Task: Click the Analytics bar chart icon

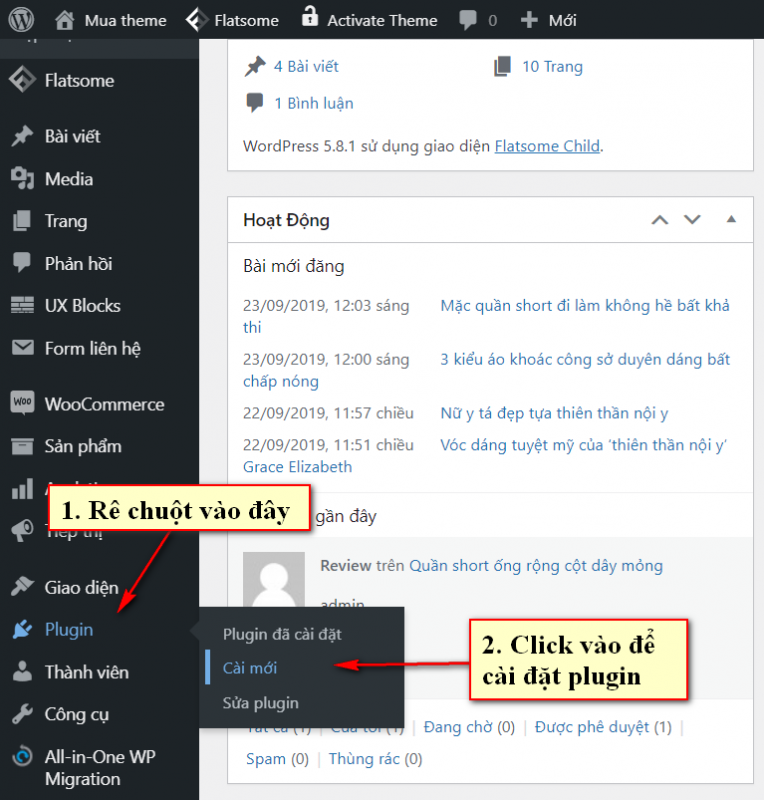Action: pyautogui.click(x=22, y=489)
